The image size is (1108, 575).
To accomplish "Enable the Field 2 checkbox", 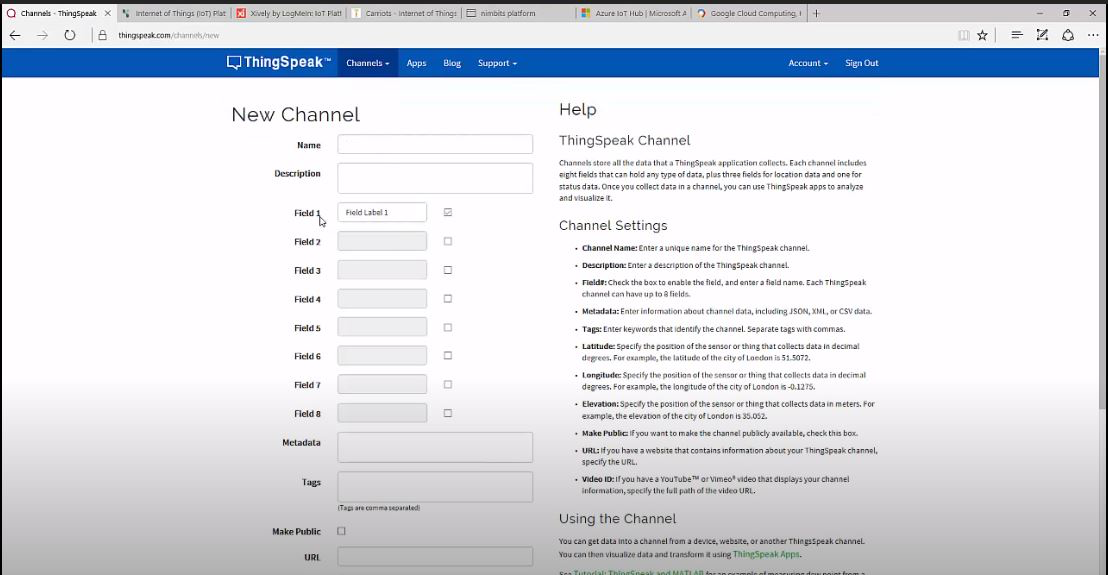I will [448, 241].
